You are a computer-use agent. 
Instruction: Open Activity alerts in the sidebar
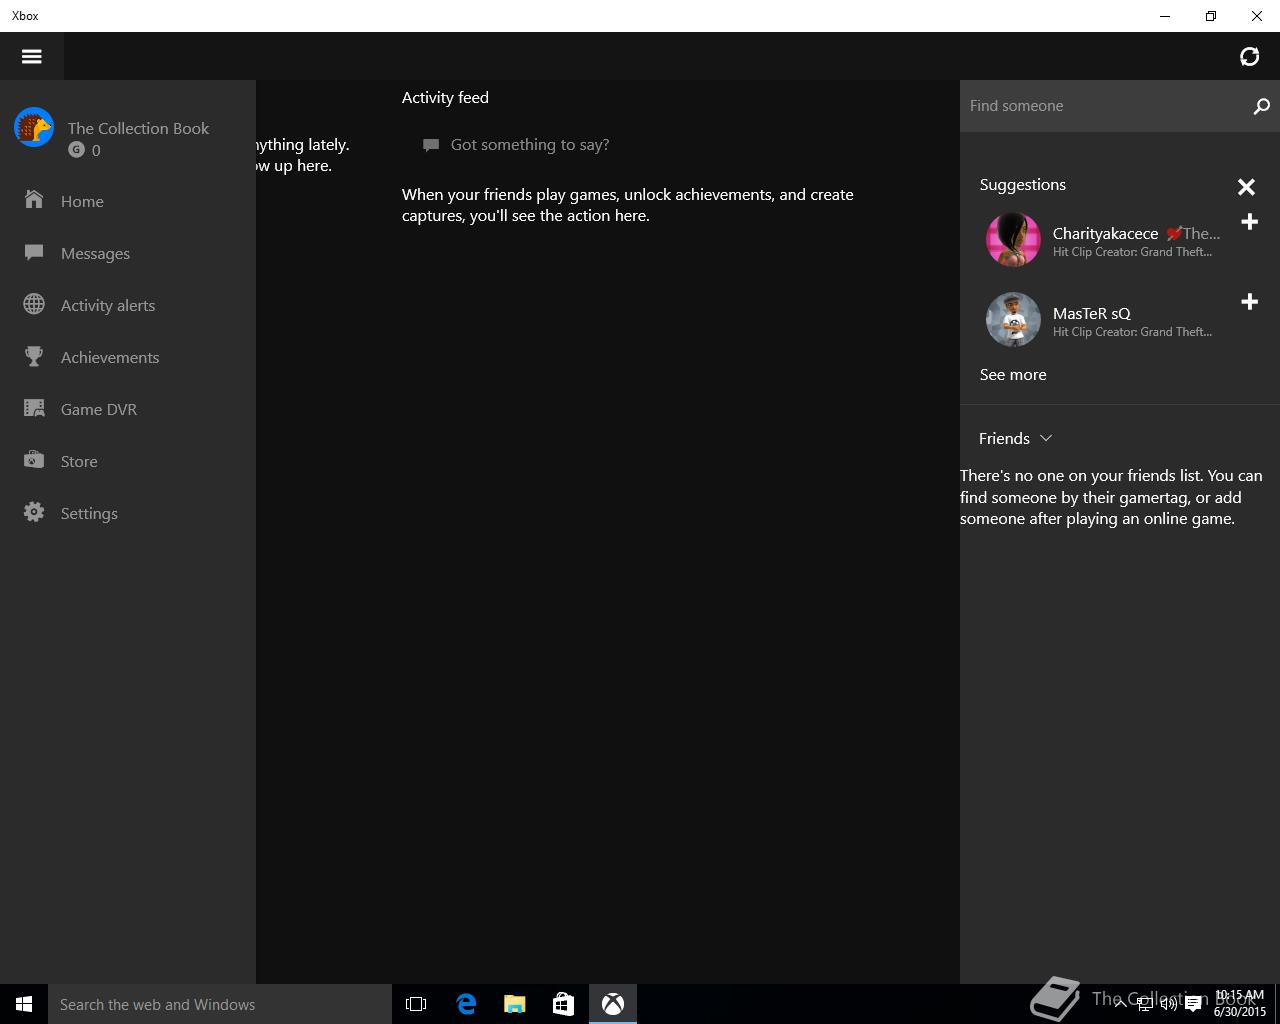[x=128, y=305]
